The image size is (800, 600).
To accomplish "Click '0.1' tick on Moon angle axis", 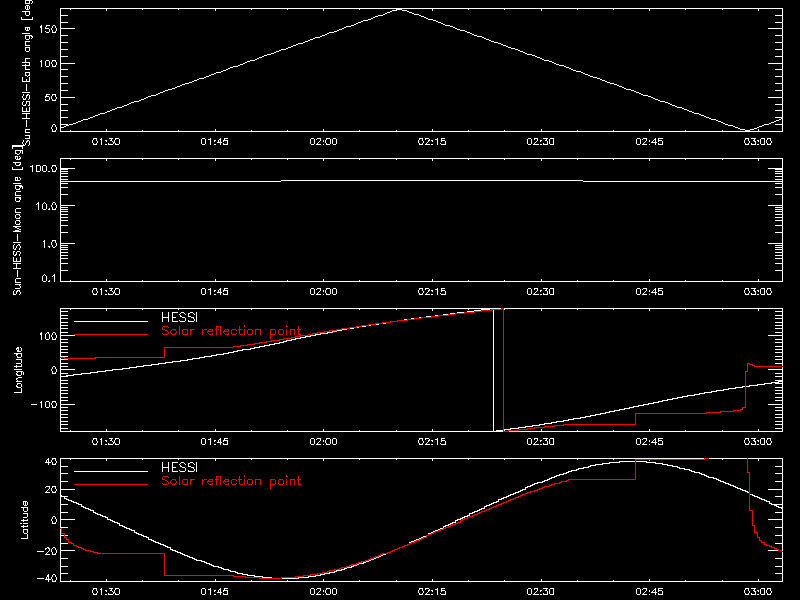I will click(x=51, y=278).
